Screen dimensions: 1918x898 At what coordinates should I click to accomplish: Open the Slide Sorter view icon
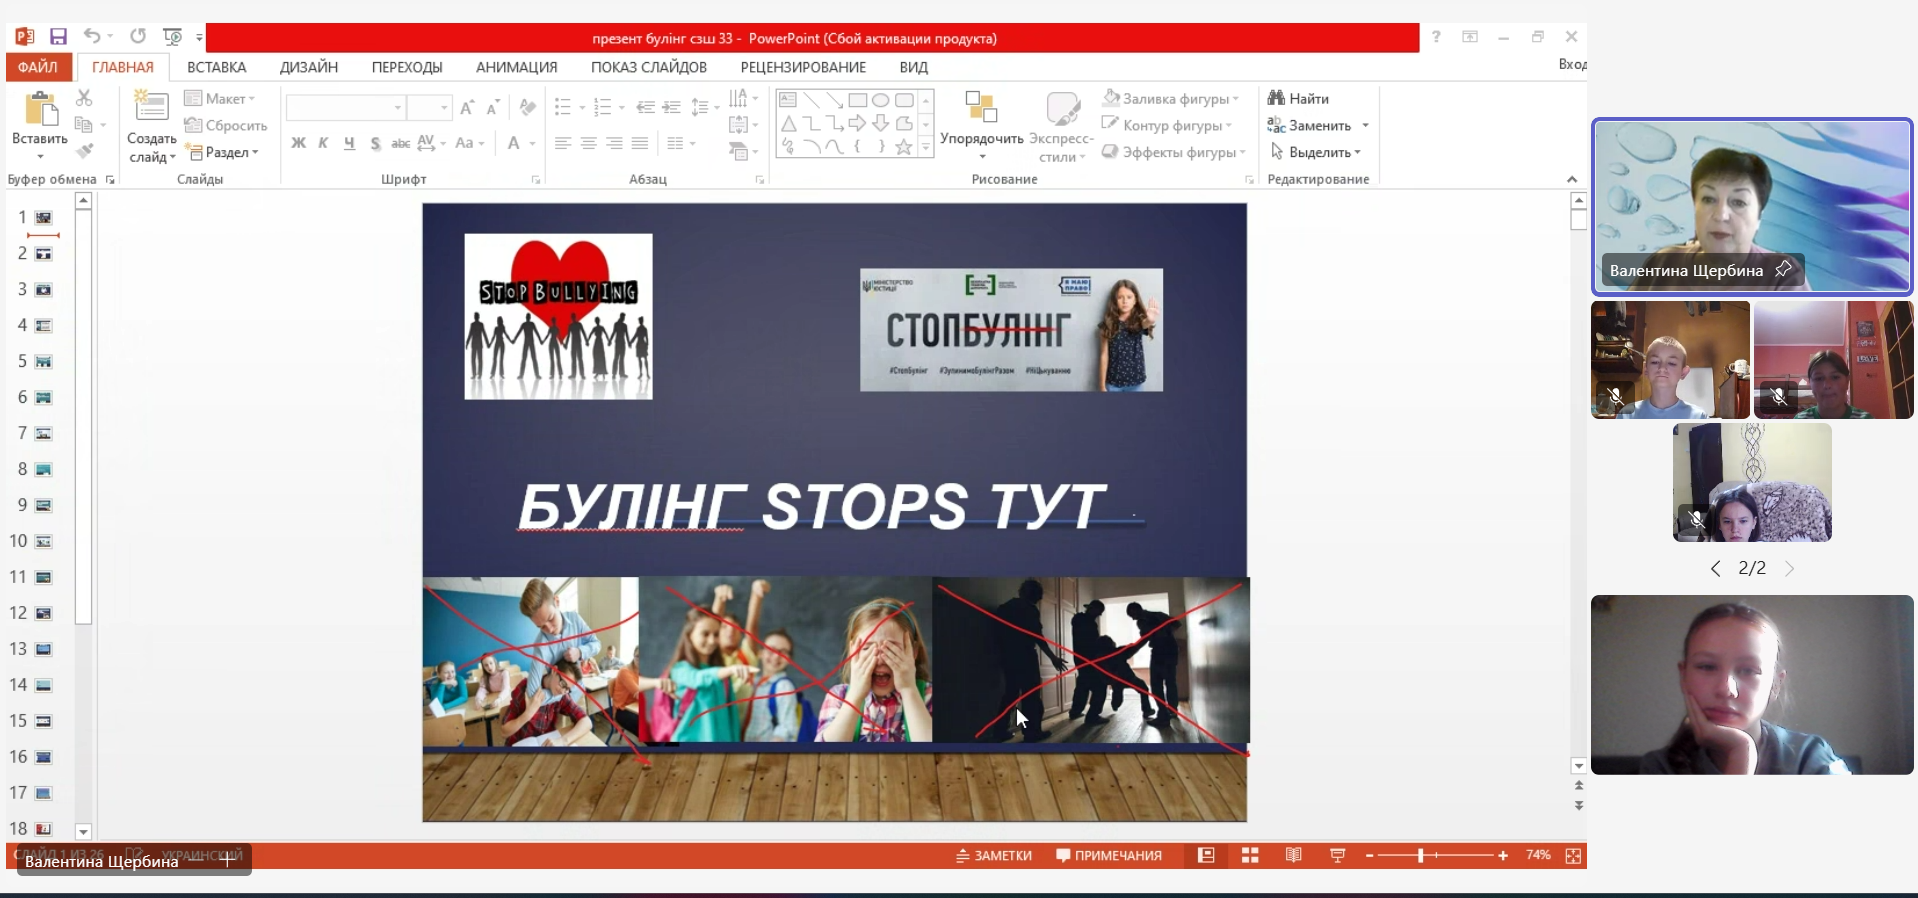click(x=1250, y=855)
